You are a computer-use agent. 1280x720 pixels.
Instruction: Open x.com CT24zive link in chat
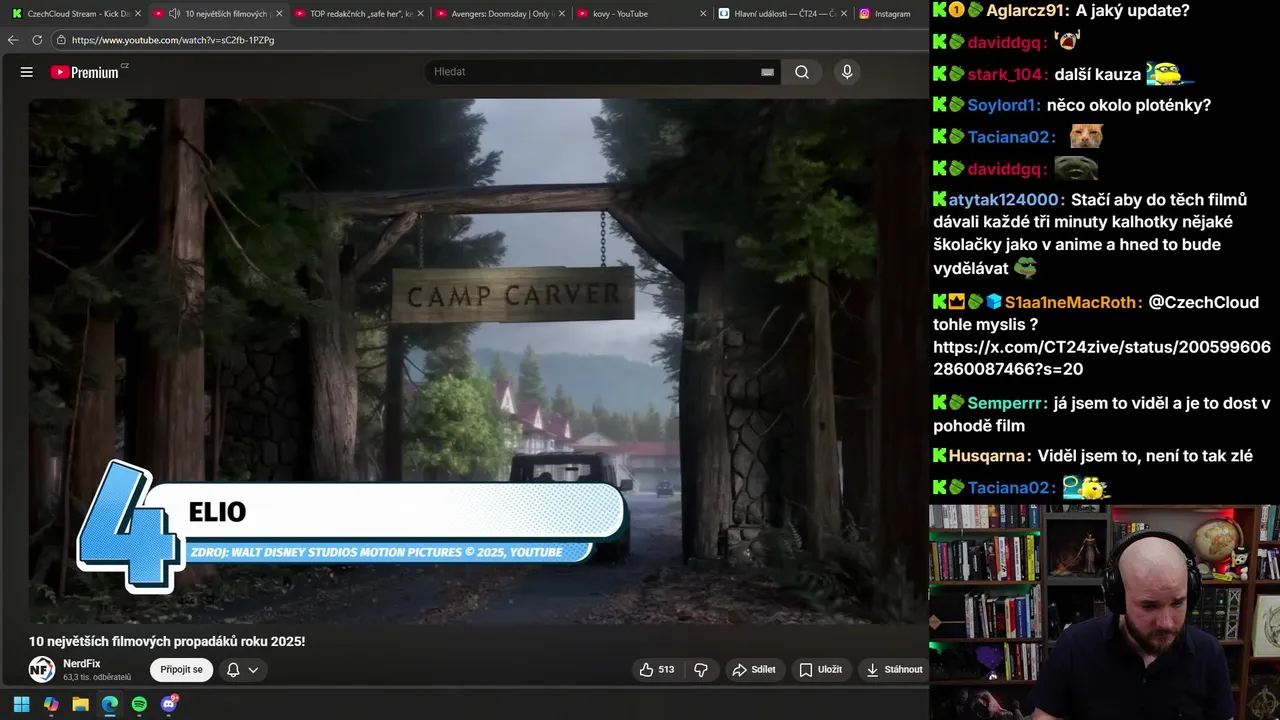point(1101,358)
